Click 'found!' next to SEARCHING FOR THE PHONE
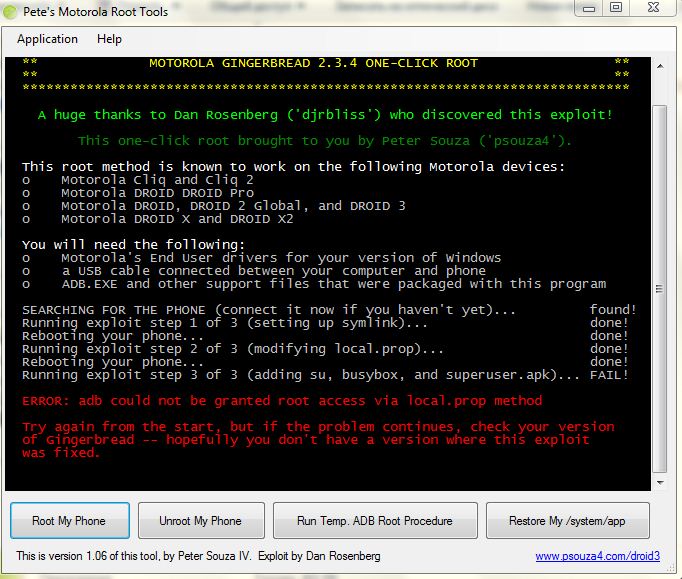Image resolution: width=682 pixels, height=579 pixels. [x=613, y=310]
